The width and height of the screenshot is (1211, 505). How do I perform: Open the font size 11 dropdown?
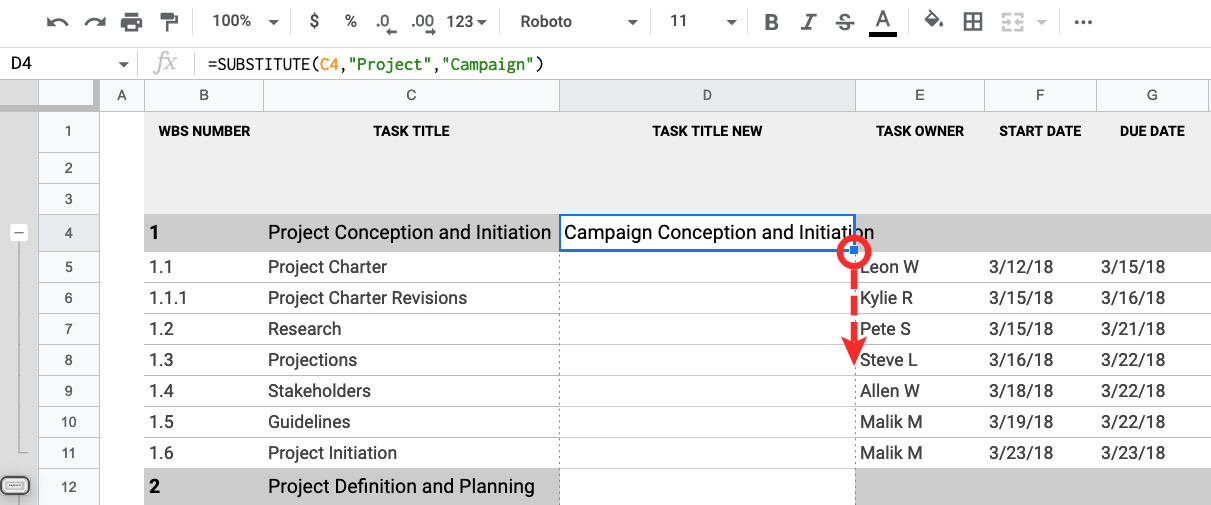tap(704, 21)
